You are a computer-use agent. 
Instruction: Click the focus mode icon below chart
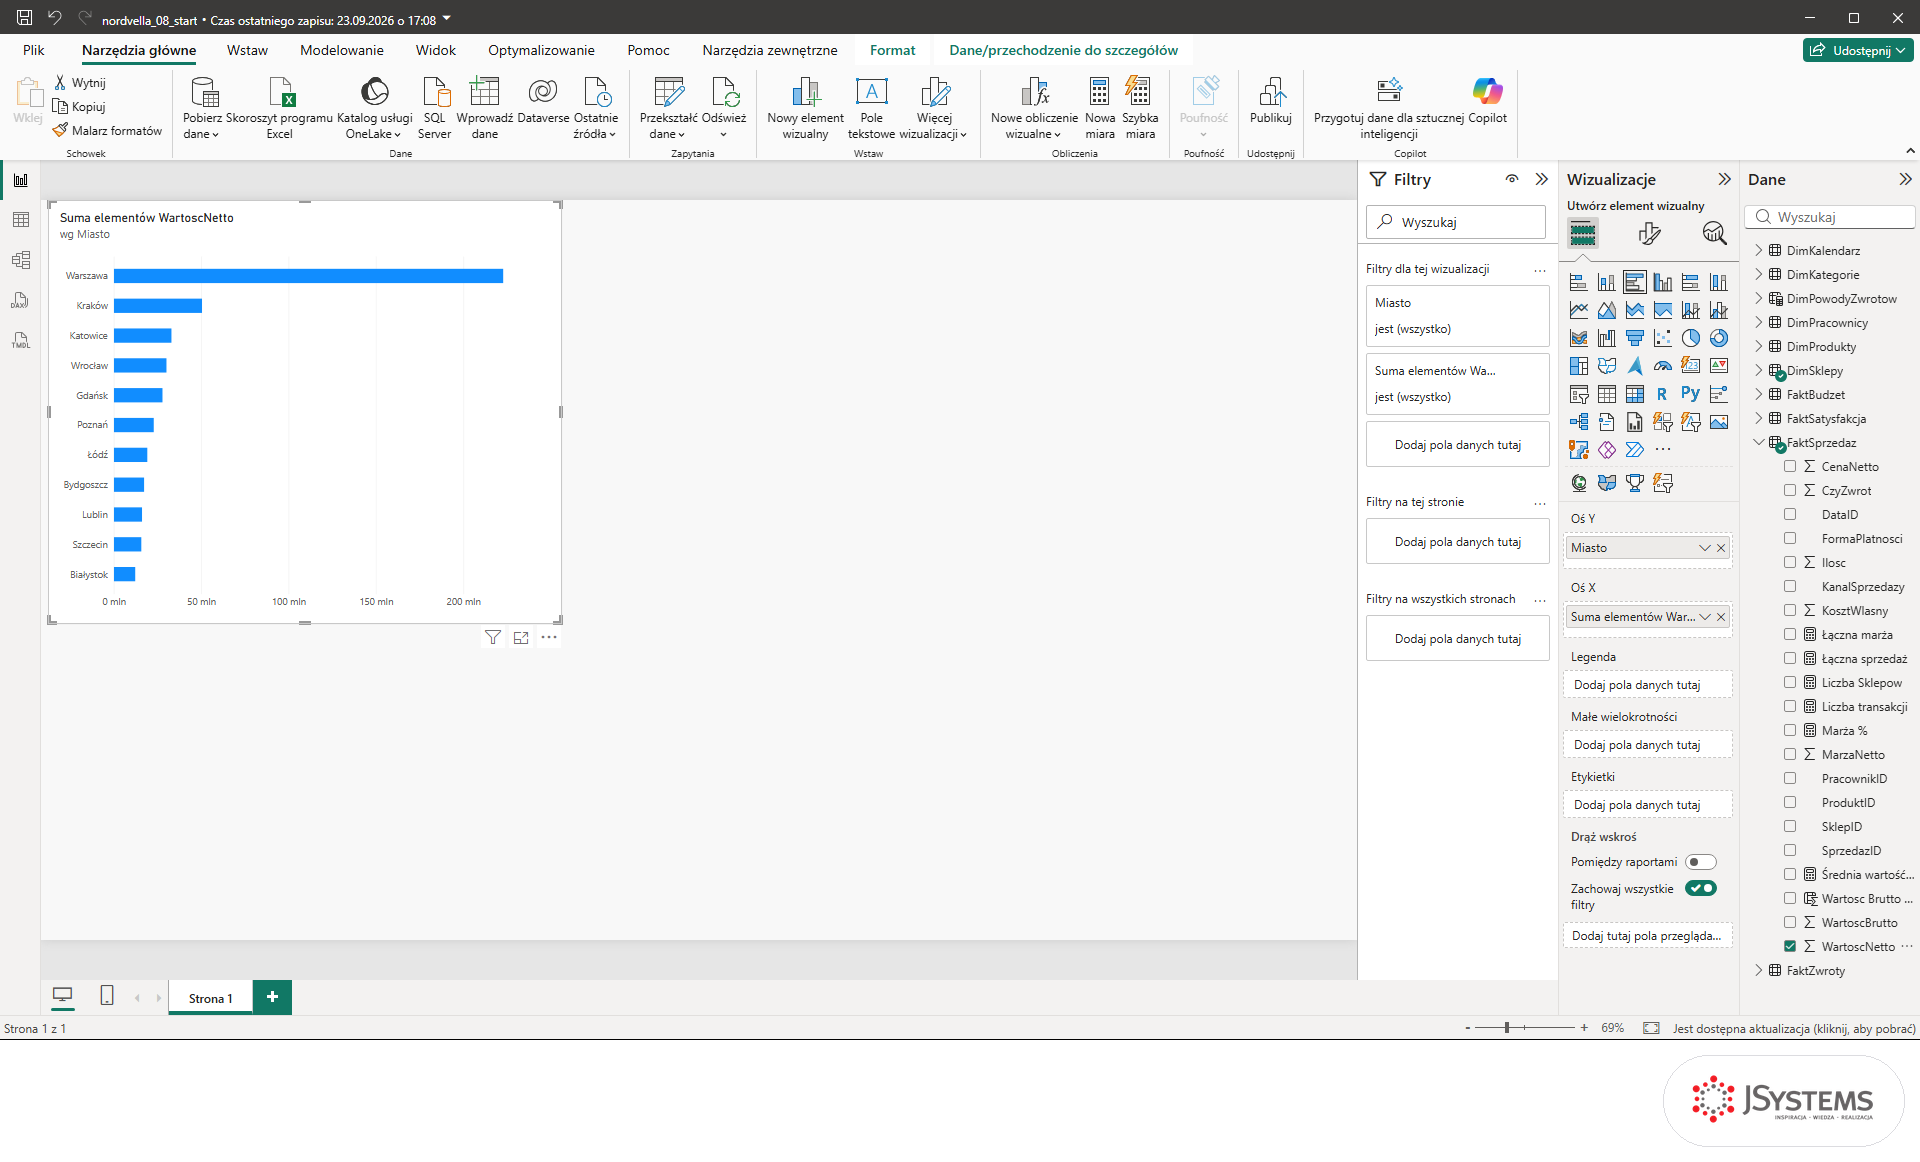tap(521, 637)
